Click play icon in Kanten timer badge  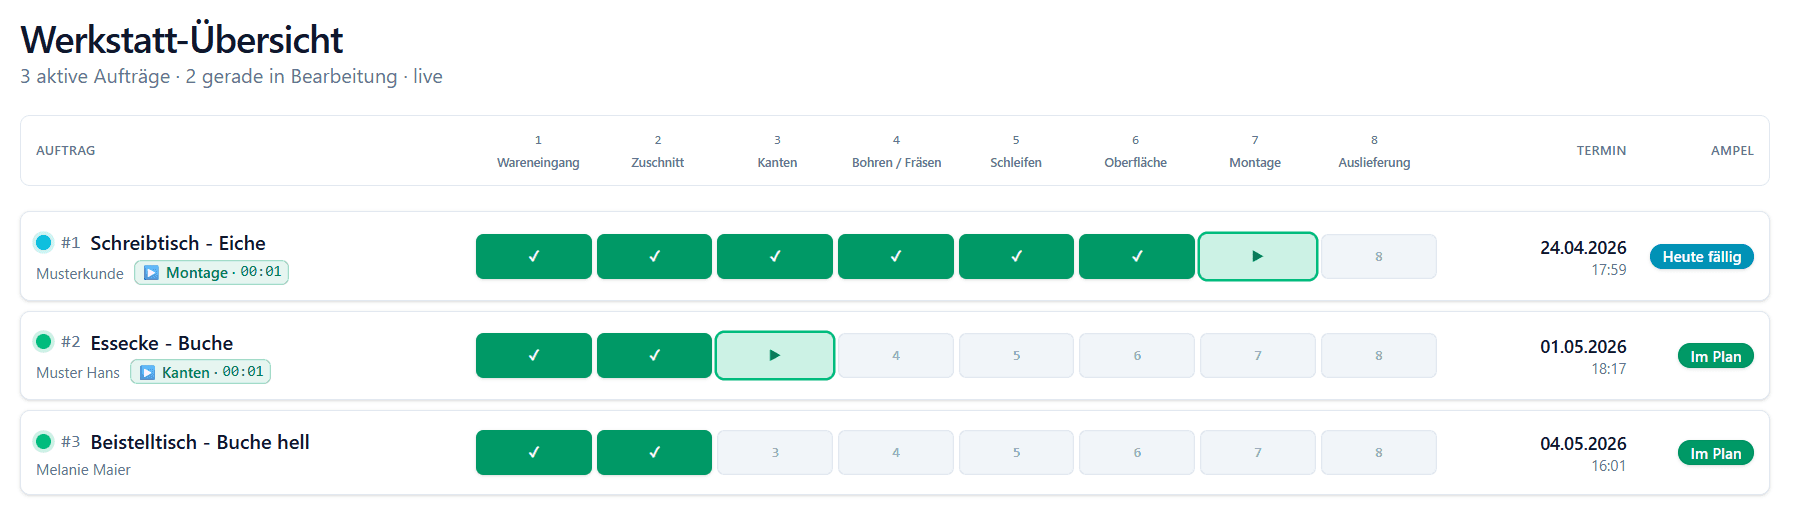click(x=147, y=372)
